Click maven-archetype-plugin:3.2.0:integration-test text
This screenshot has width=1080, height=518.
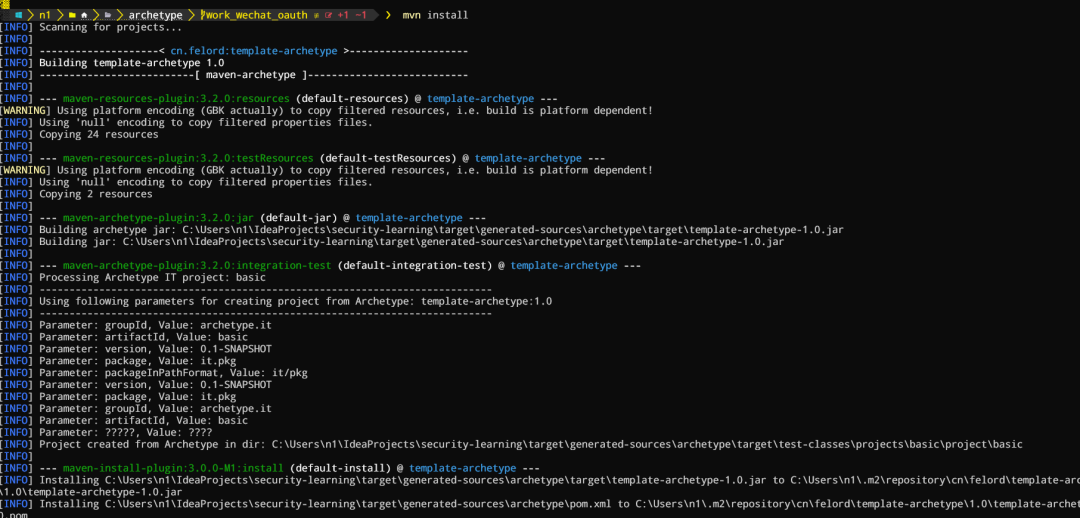click(197, 265)
